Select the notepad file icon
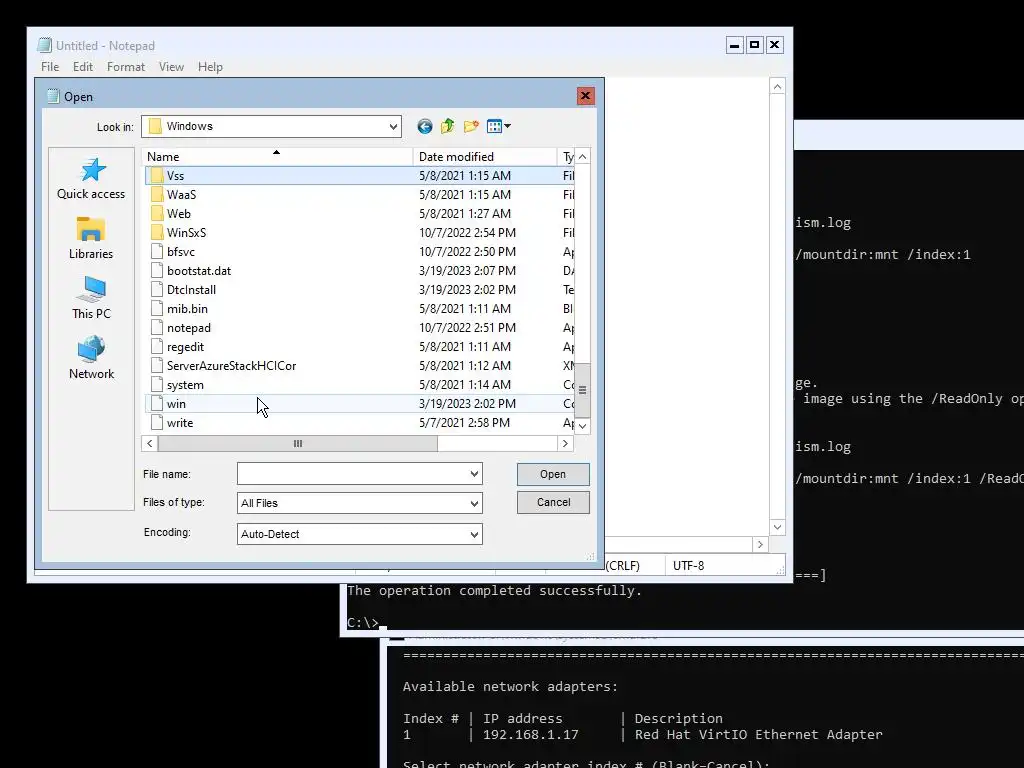The image size is (1024, 768). [x=156, y=328]
